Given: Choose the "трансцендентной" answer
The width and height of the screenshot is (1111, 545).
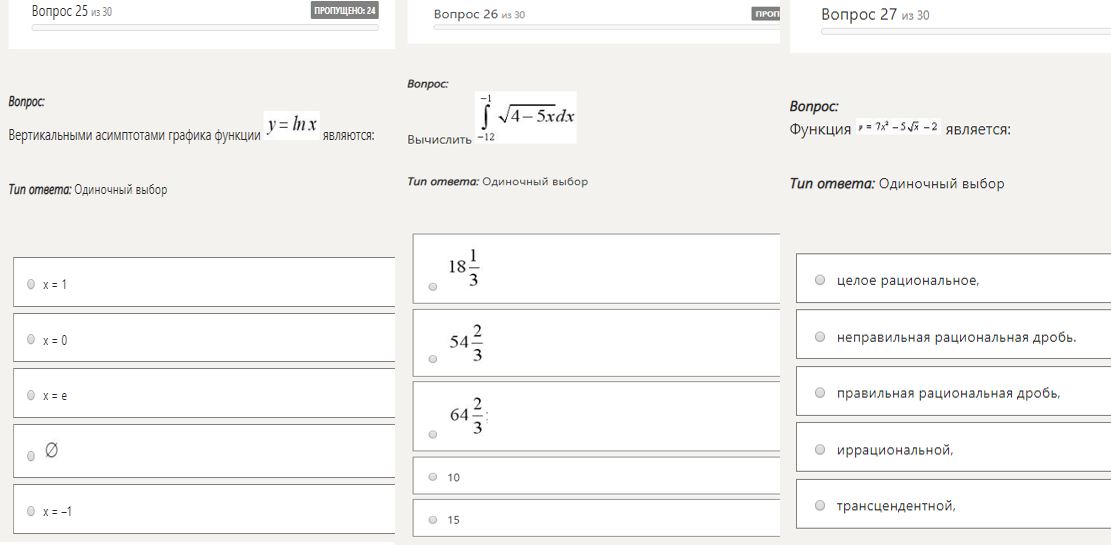Looking at the screenshot, I should [820, 505].
